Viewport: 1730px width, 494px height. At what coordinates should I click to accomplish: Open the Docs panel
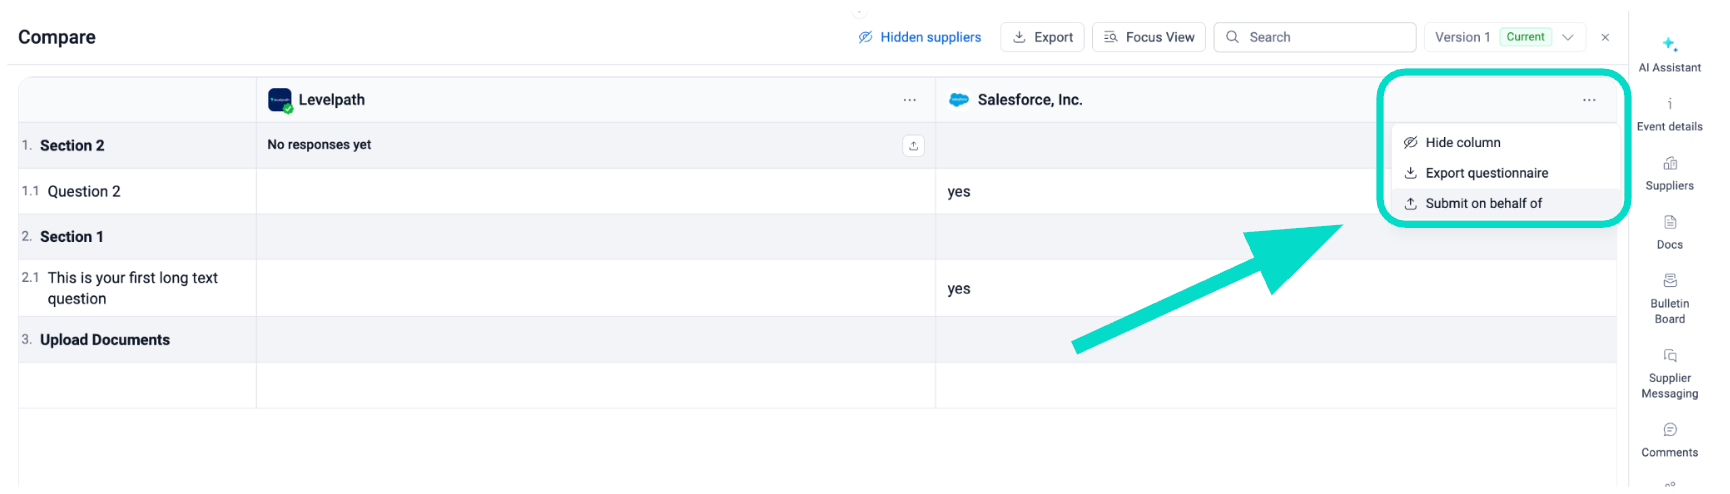tap(1669, 232)
